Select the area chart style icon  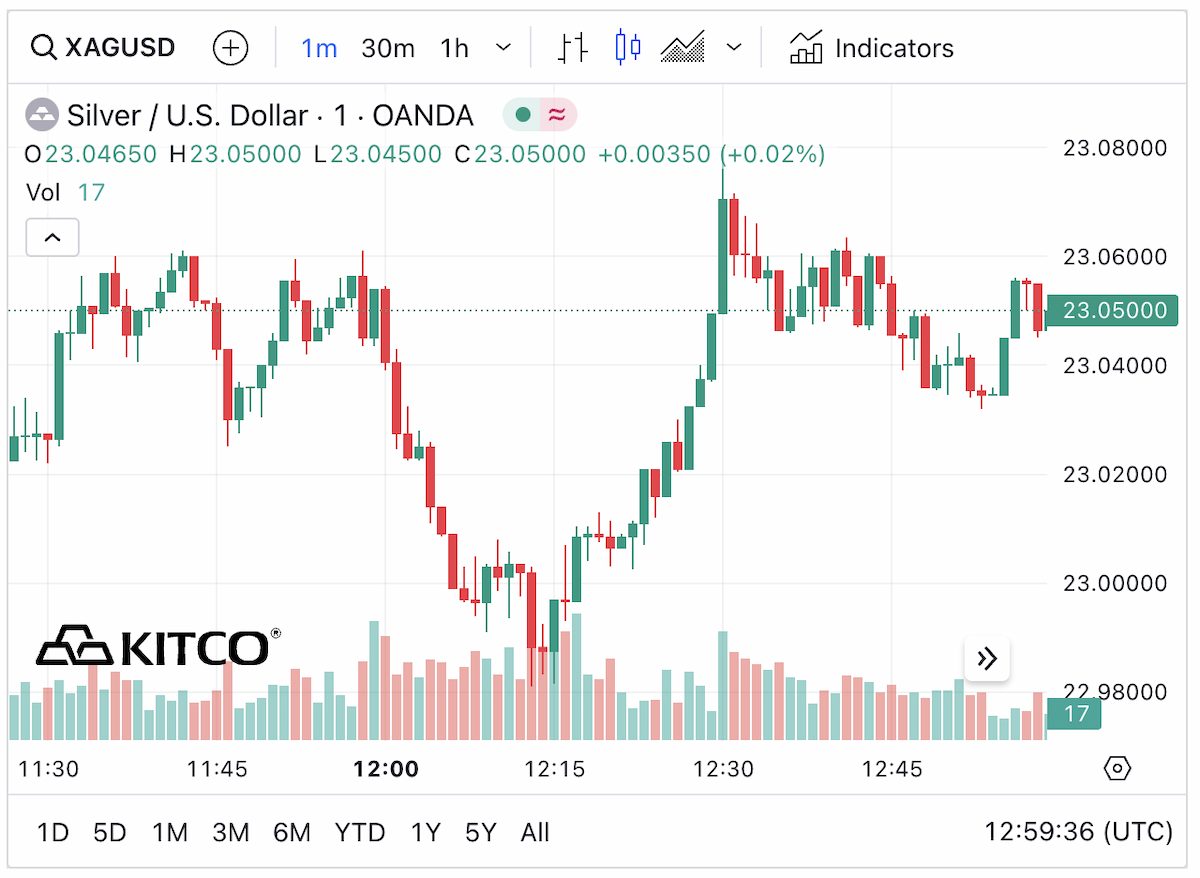[x=683, y=47]
